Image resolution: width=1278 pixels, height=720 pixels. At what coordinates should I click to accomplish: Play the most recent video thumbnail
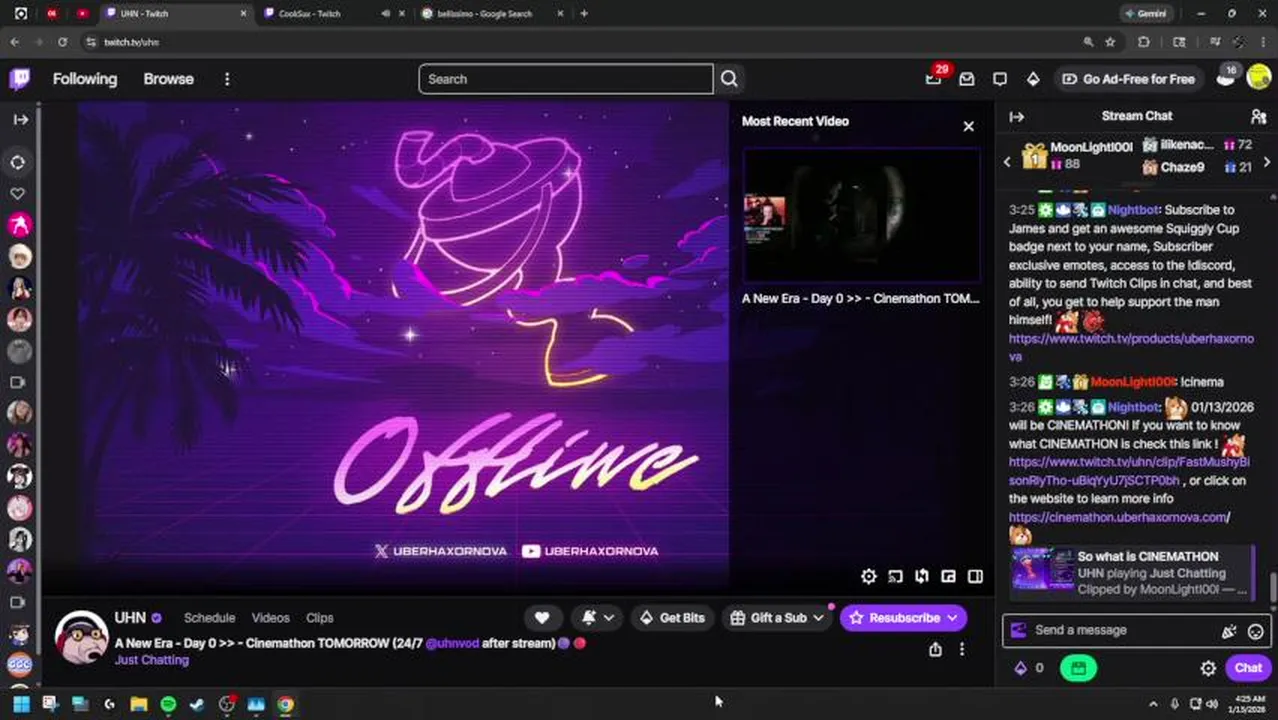click(861, 216)
